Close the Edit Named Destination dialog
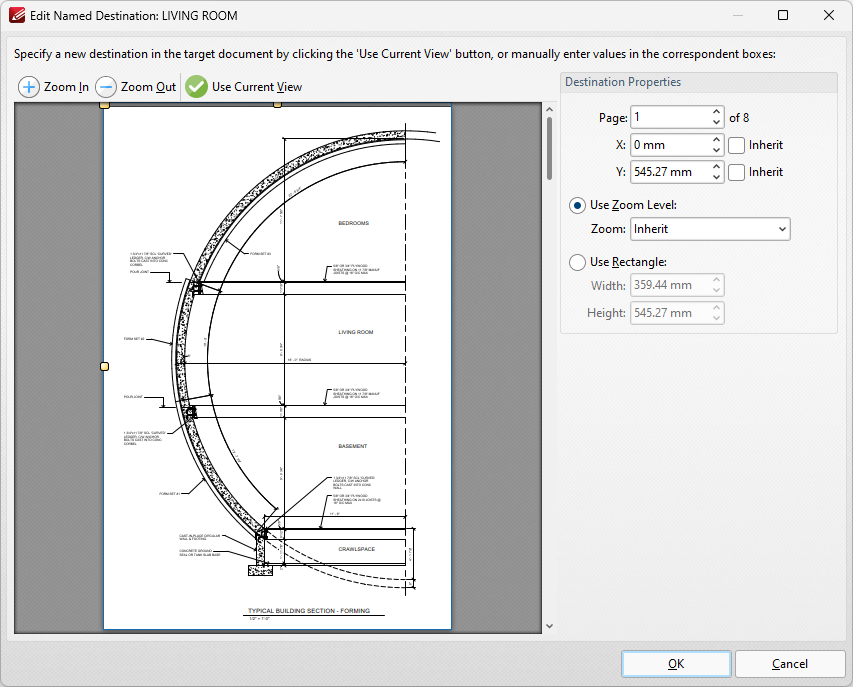Image resolution: width=853 pixels, height=687 pixels. [829, 15]
